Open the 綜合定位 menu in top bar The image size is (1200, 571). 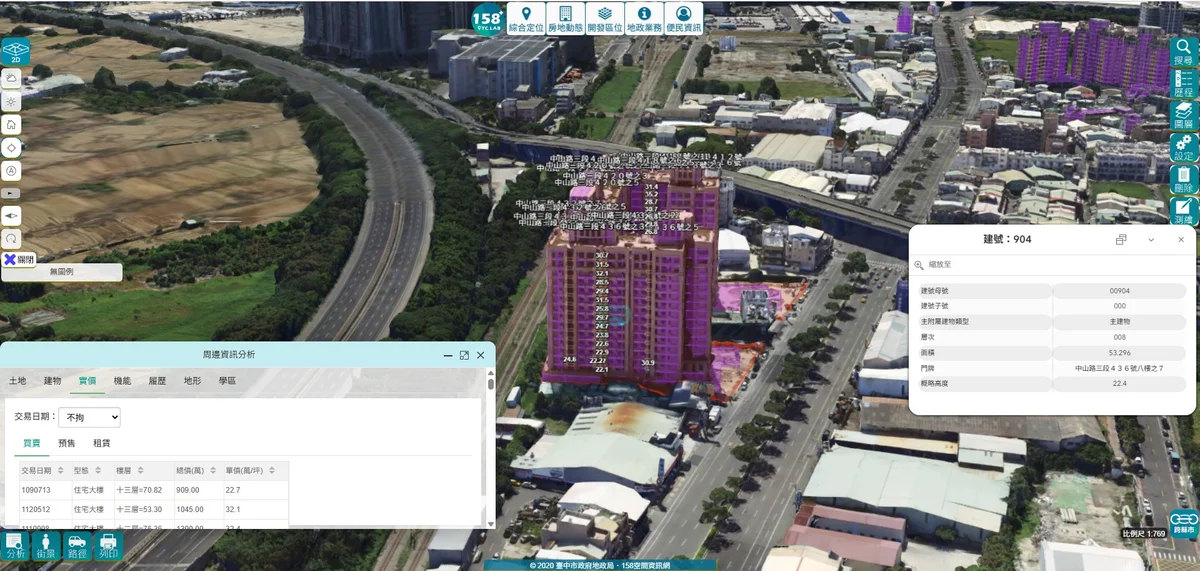525,18
